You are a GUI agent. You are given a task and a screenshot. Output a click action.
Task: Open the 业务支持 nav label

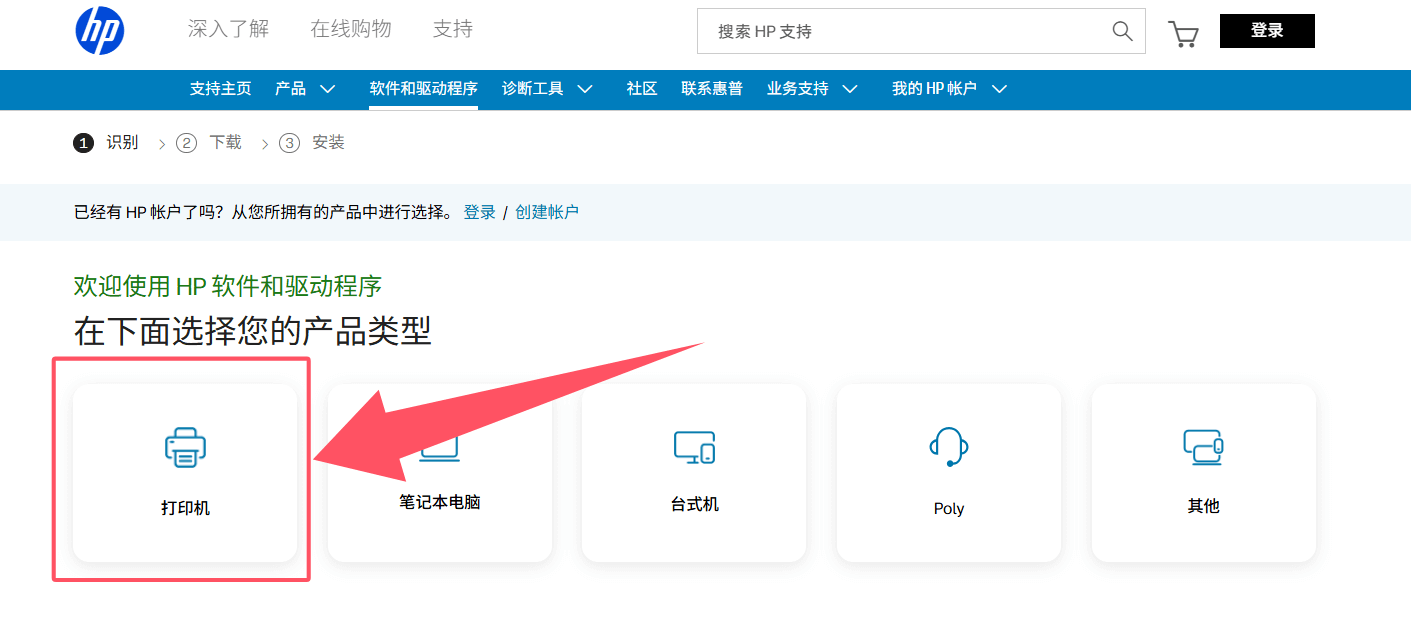[x=798, y=89]
